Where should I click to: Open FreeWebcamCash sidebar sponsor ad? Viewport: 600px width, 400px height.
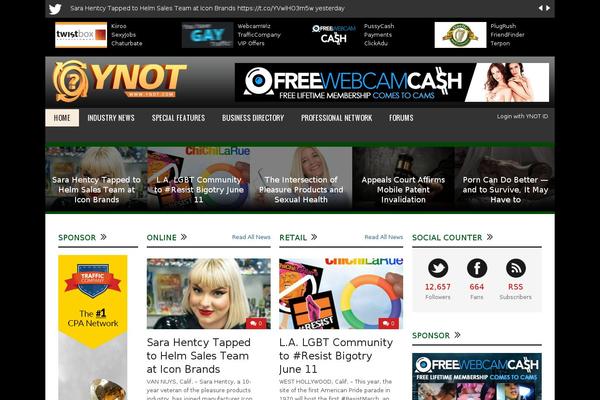coord(477,377)
